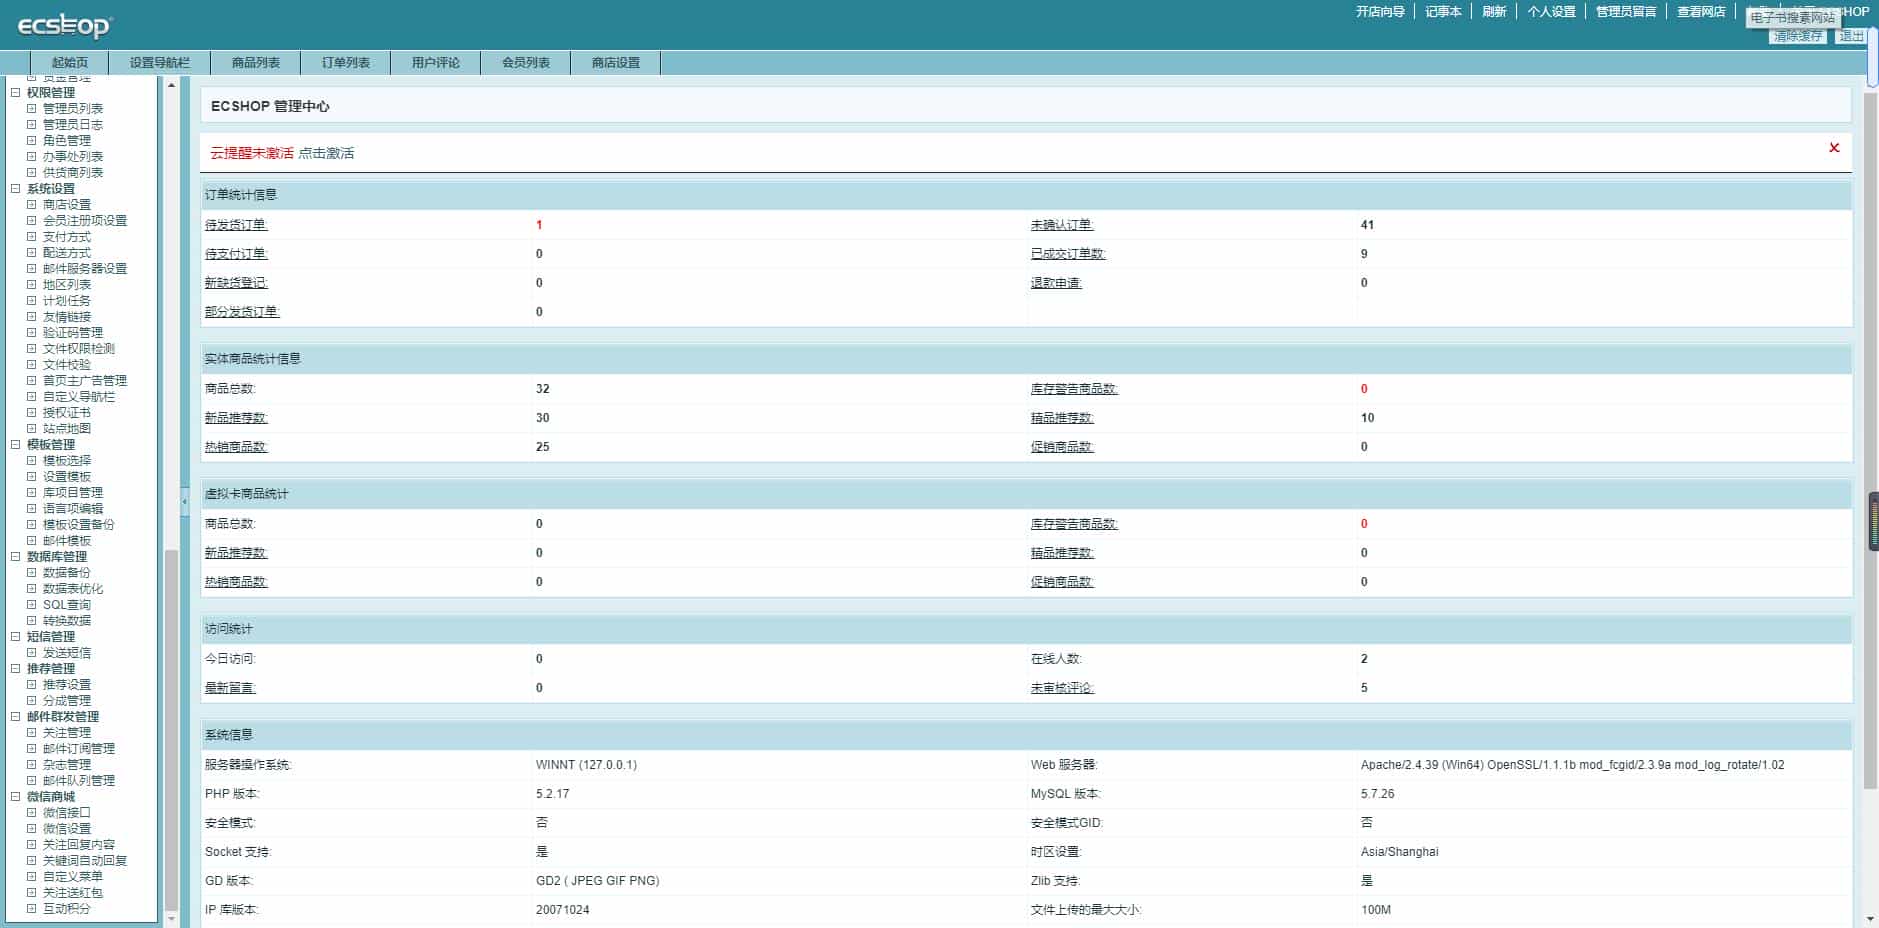Image resolution: width=1879 pixels, height=928 pixels.
Task: Collapse the 模板管理 tree group
Action: [x=15, y=445]
